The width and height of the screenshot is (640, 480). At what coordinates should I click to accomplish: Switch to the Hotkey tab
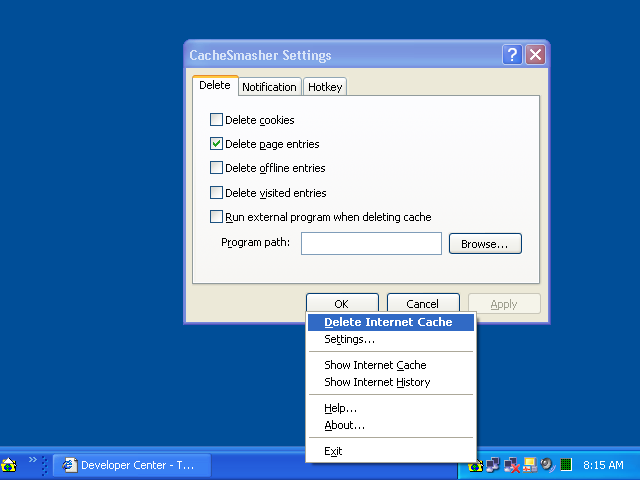pyautogui.click(x=325, y=87)
